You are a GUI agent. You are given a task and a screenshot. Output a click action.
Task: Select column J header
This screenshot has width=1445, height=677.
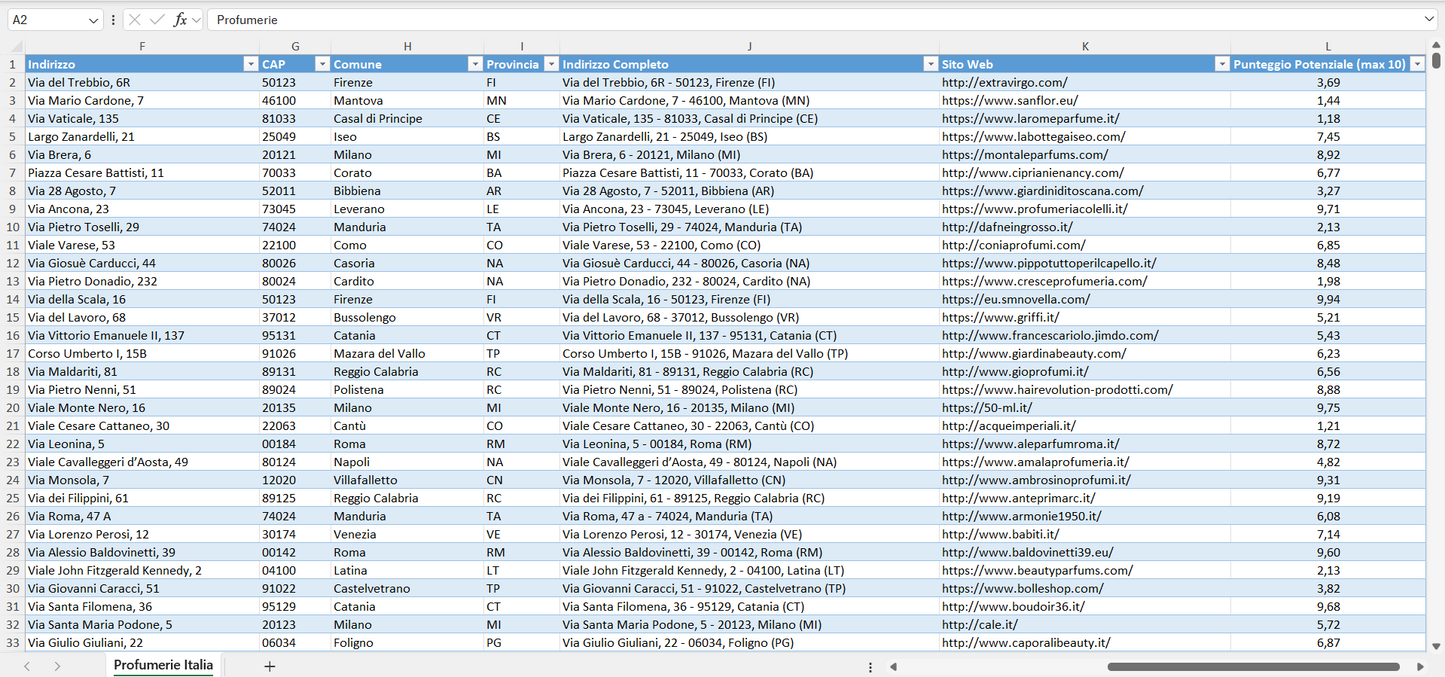(749, 46)
